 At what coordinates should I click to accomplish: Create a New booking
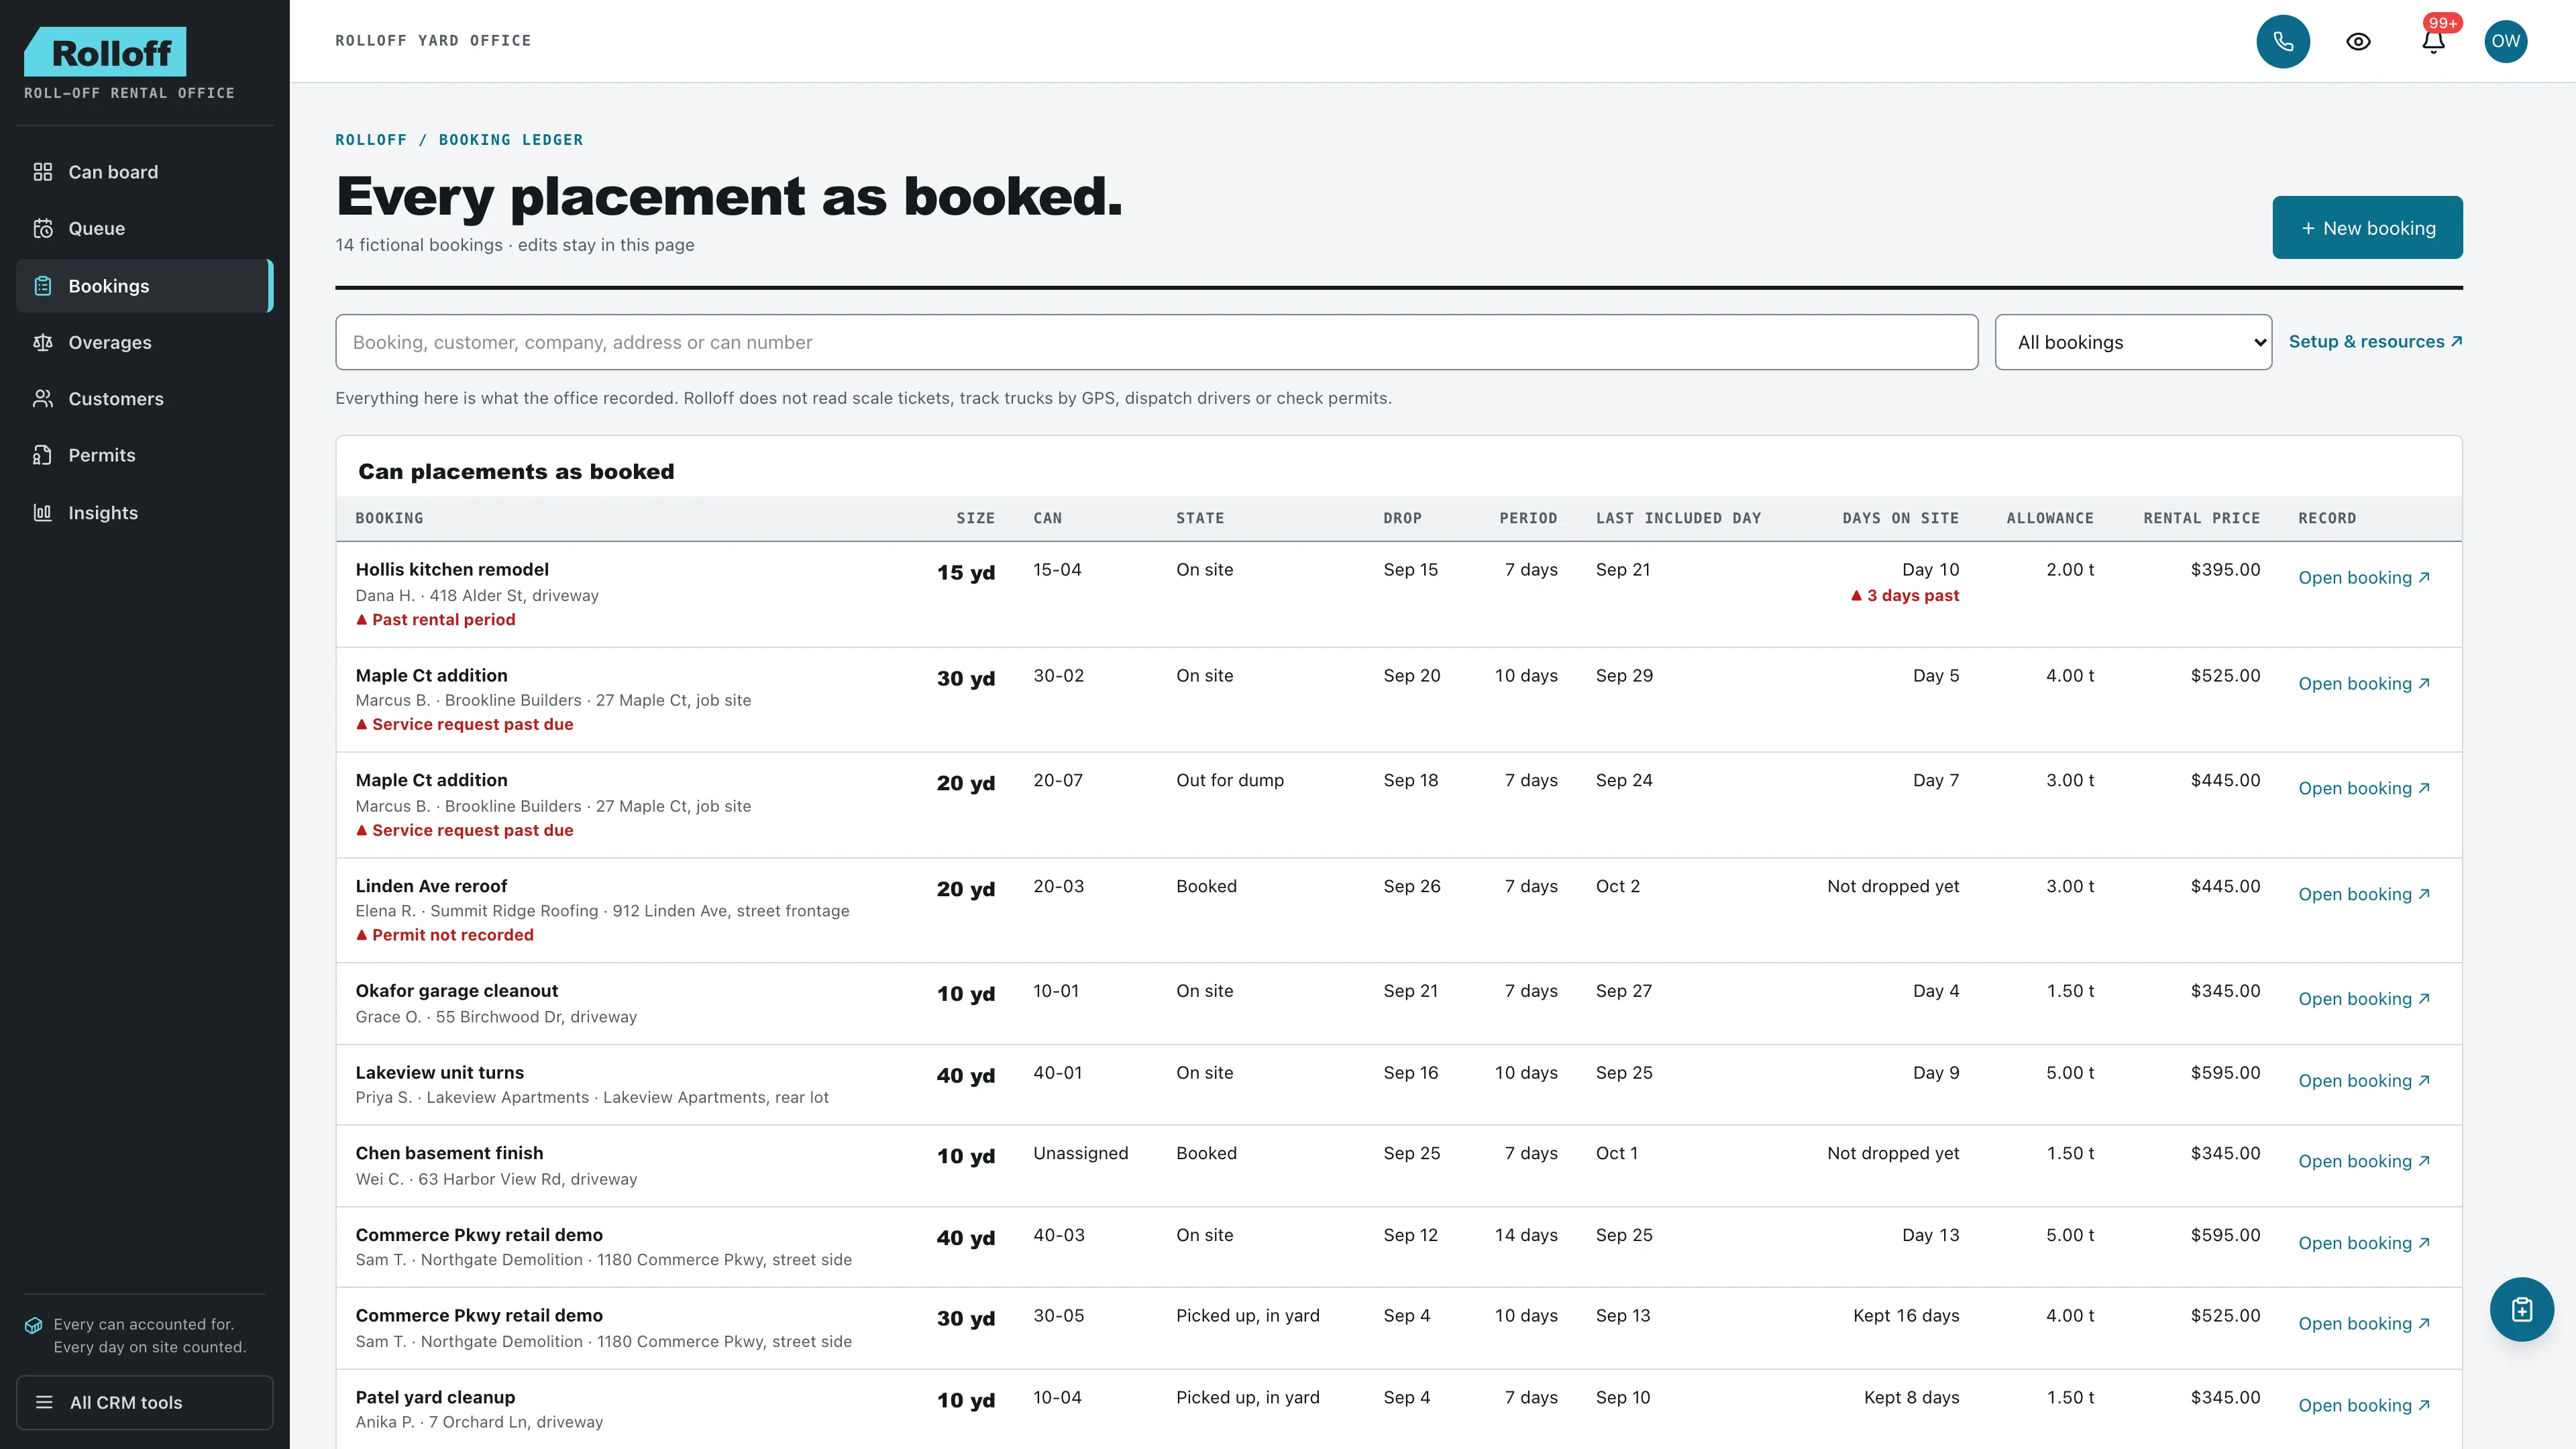2367,228
